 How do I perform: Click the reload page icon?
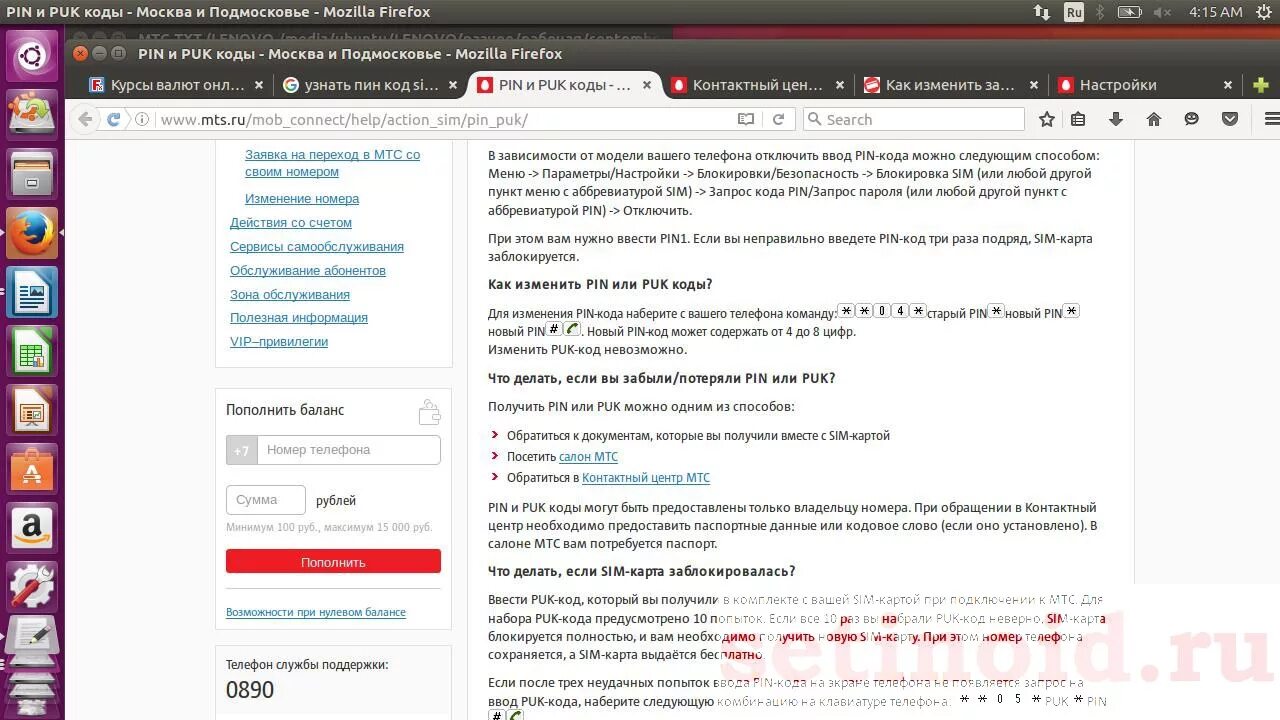(778, 119)
